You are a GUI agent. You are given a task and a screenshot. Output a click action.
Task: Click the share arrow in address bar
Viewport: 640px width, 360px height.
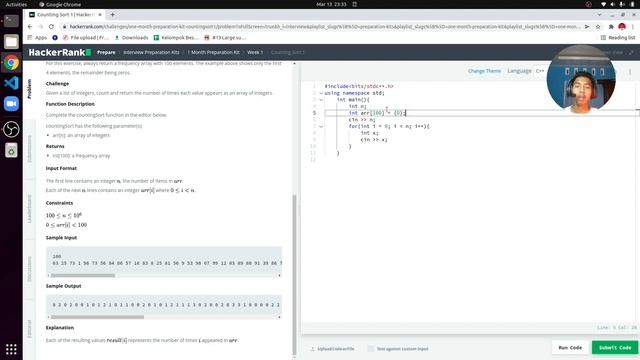click(x=587, y=27)
